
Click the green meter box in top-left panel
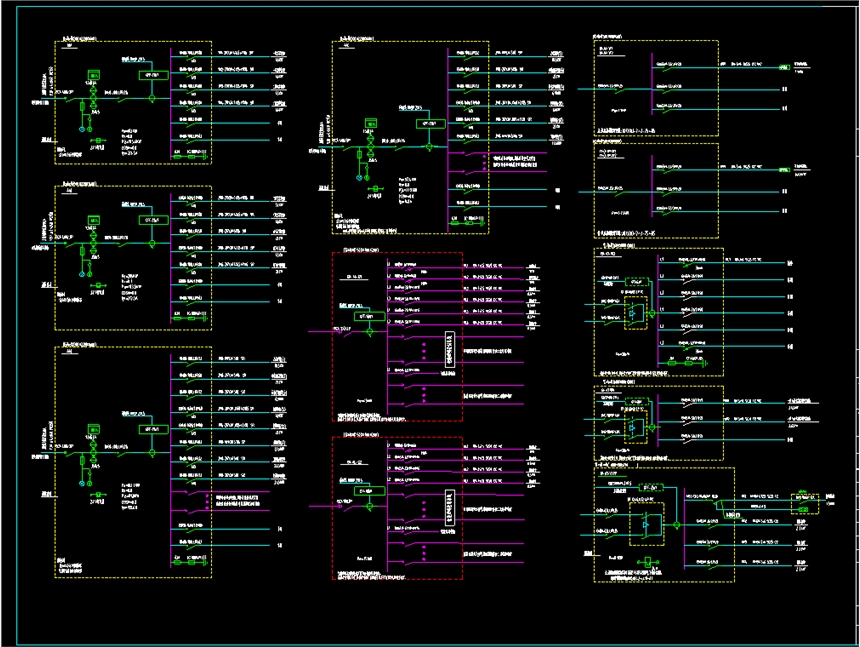click(93, 75)
